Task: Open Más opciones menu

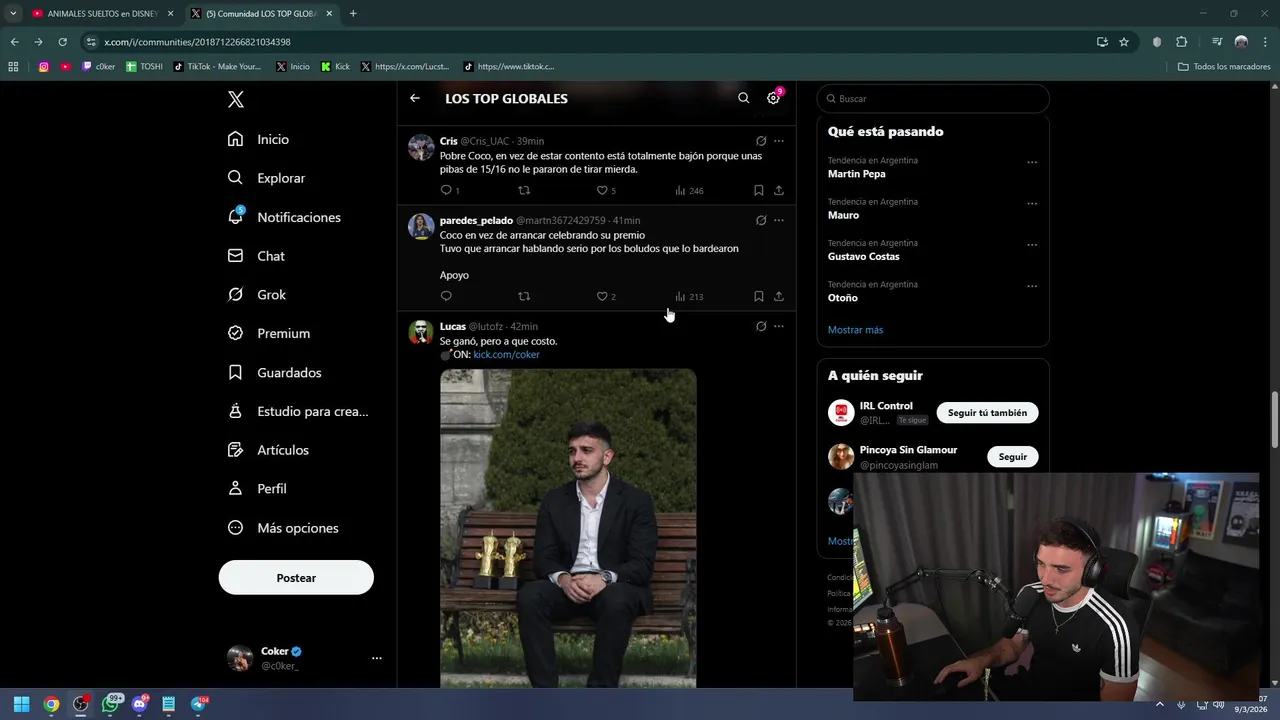Action: click(283, 528)
